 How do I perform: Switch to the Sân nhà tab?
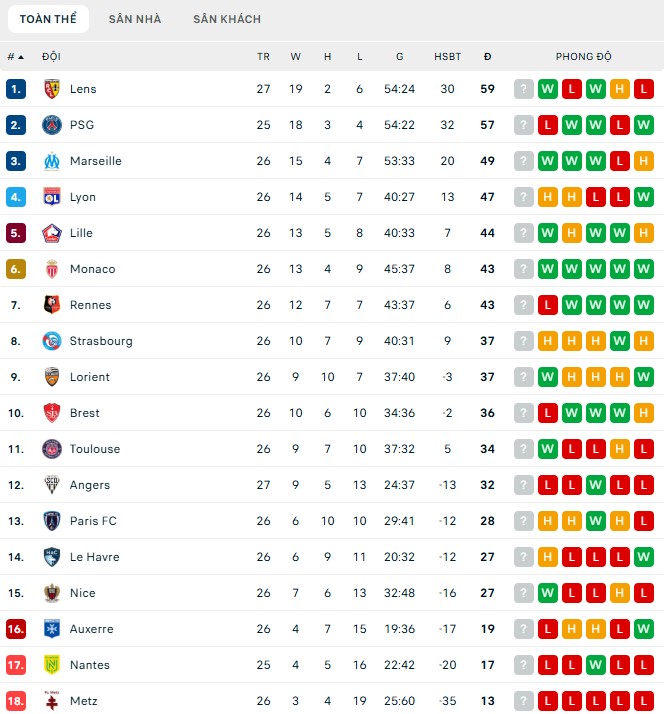tap(135, 19)
